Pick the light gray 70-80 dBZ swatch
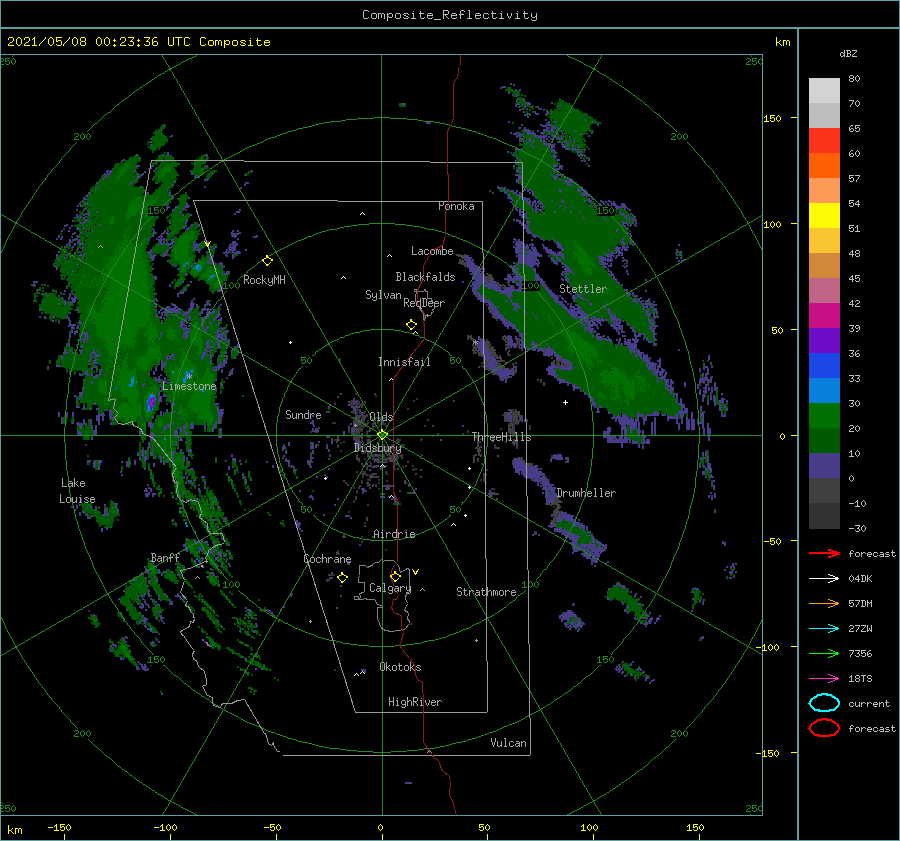 click(x=824, y=91)
